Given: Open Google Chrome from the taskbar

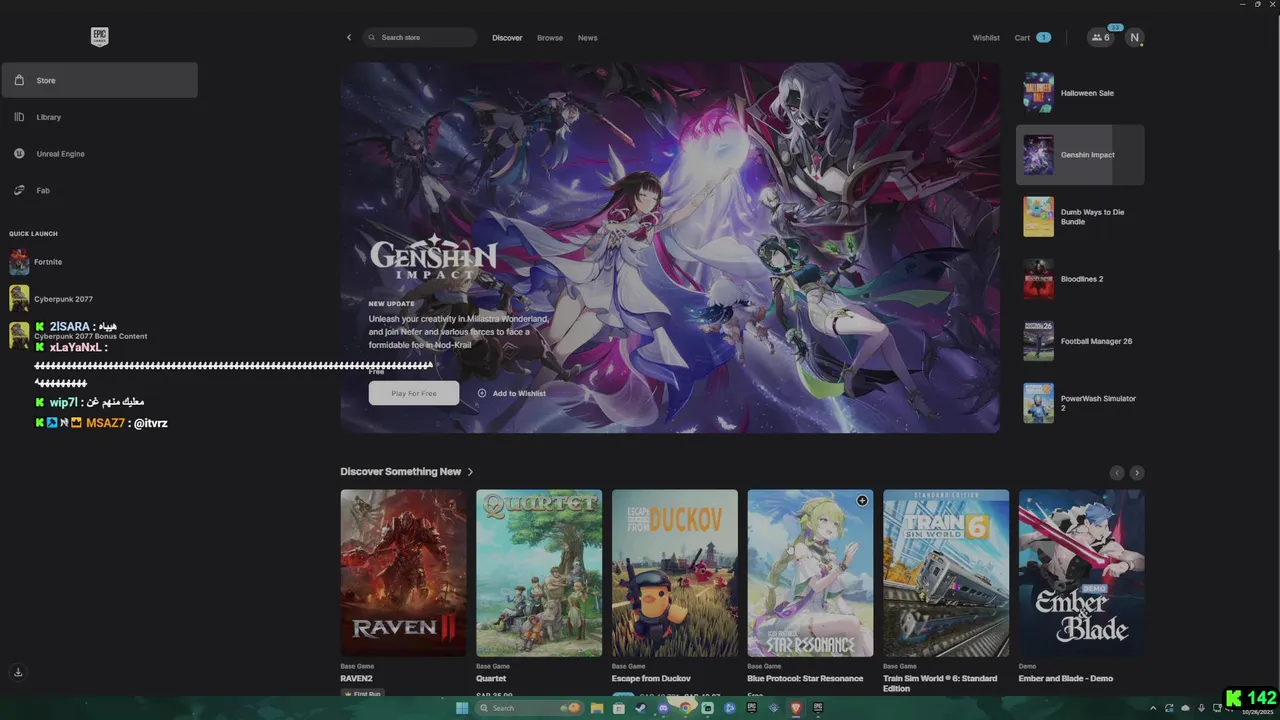Looking at the screenshot, I should (x=685, y=708).
